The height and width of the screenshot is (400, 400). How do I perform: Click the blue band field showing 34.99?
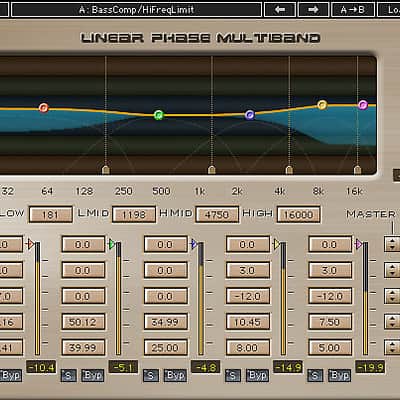coord(166,322)
